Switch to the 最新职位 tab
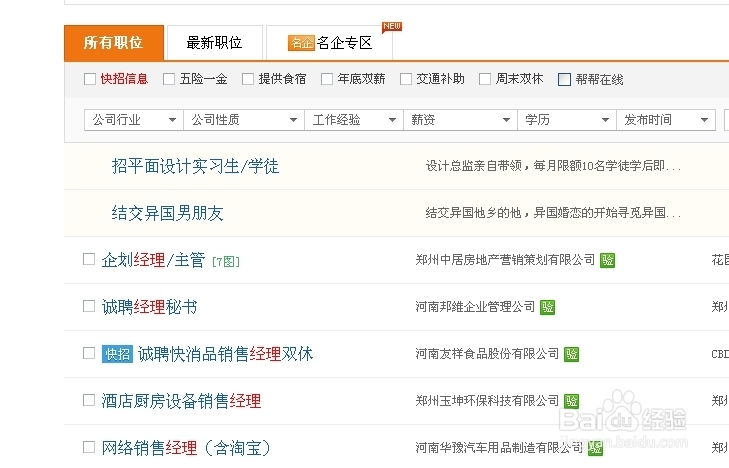The width and height of the screenshot is (729, 468). click(214, 43)
